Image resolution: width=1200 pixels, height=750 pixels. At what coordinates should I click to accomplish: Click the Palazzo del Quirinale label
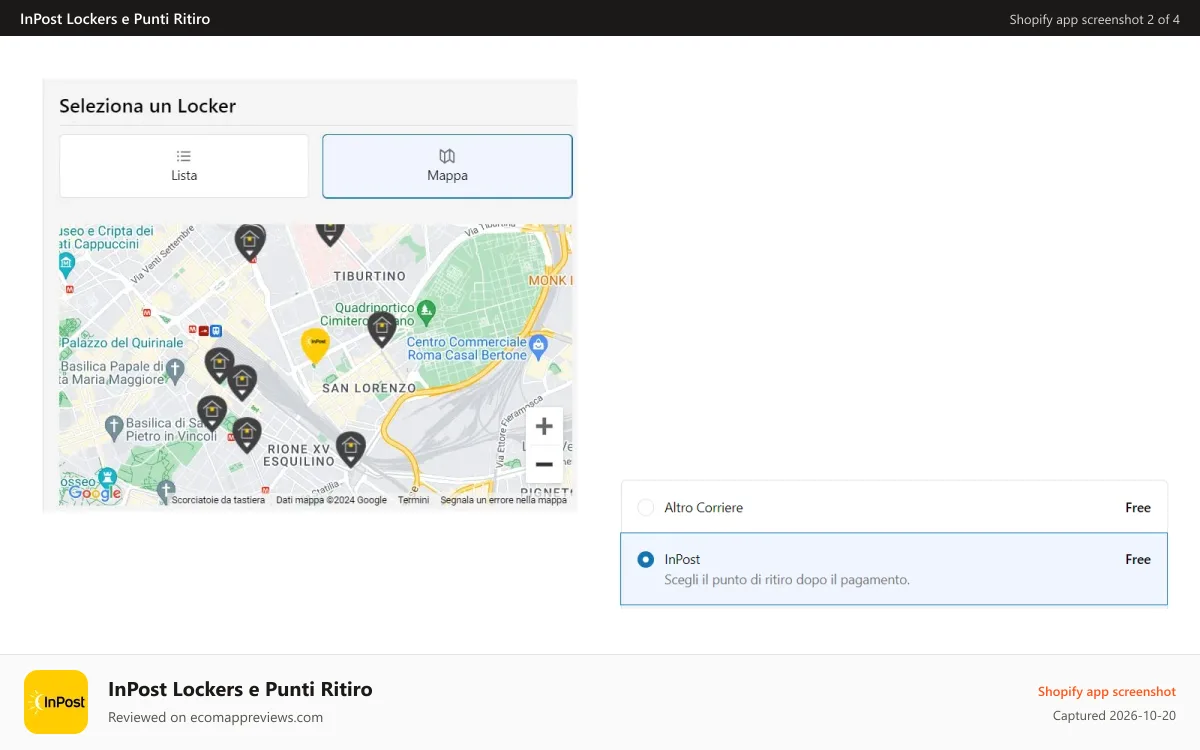122,343
